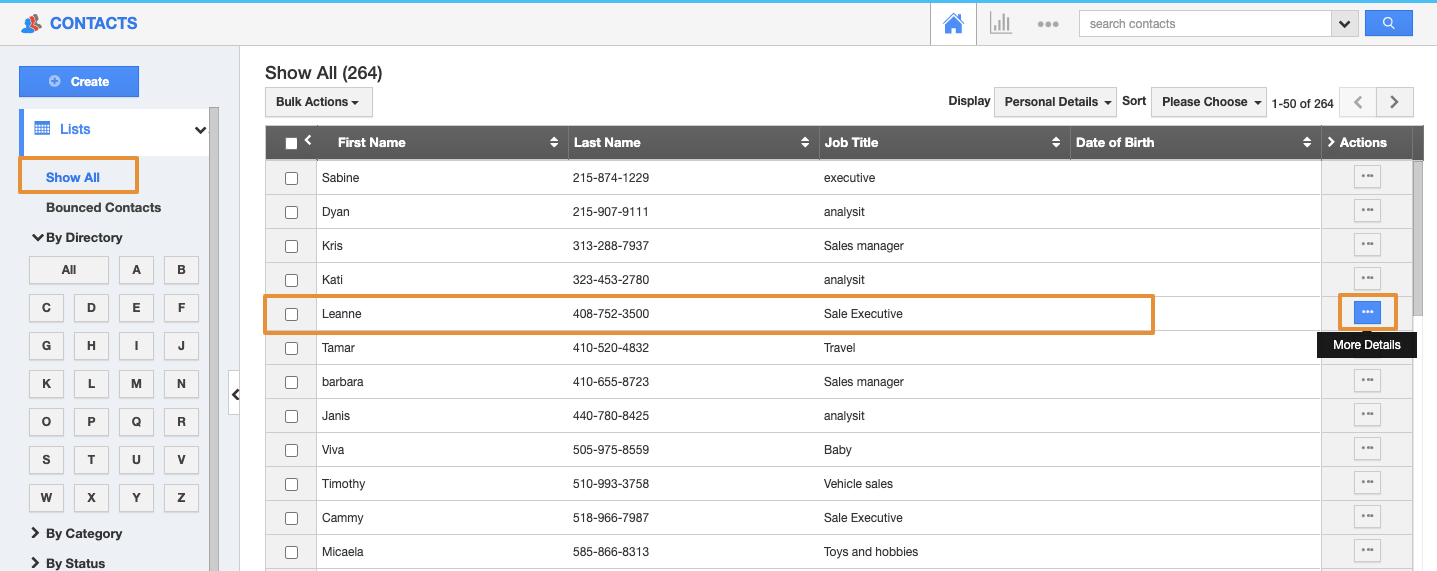Open the reports bar chart icon
The width and height of the screenshot is (1437, 571).
(1000, 24)
